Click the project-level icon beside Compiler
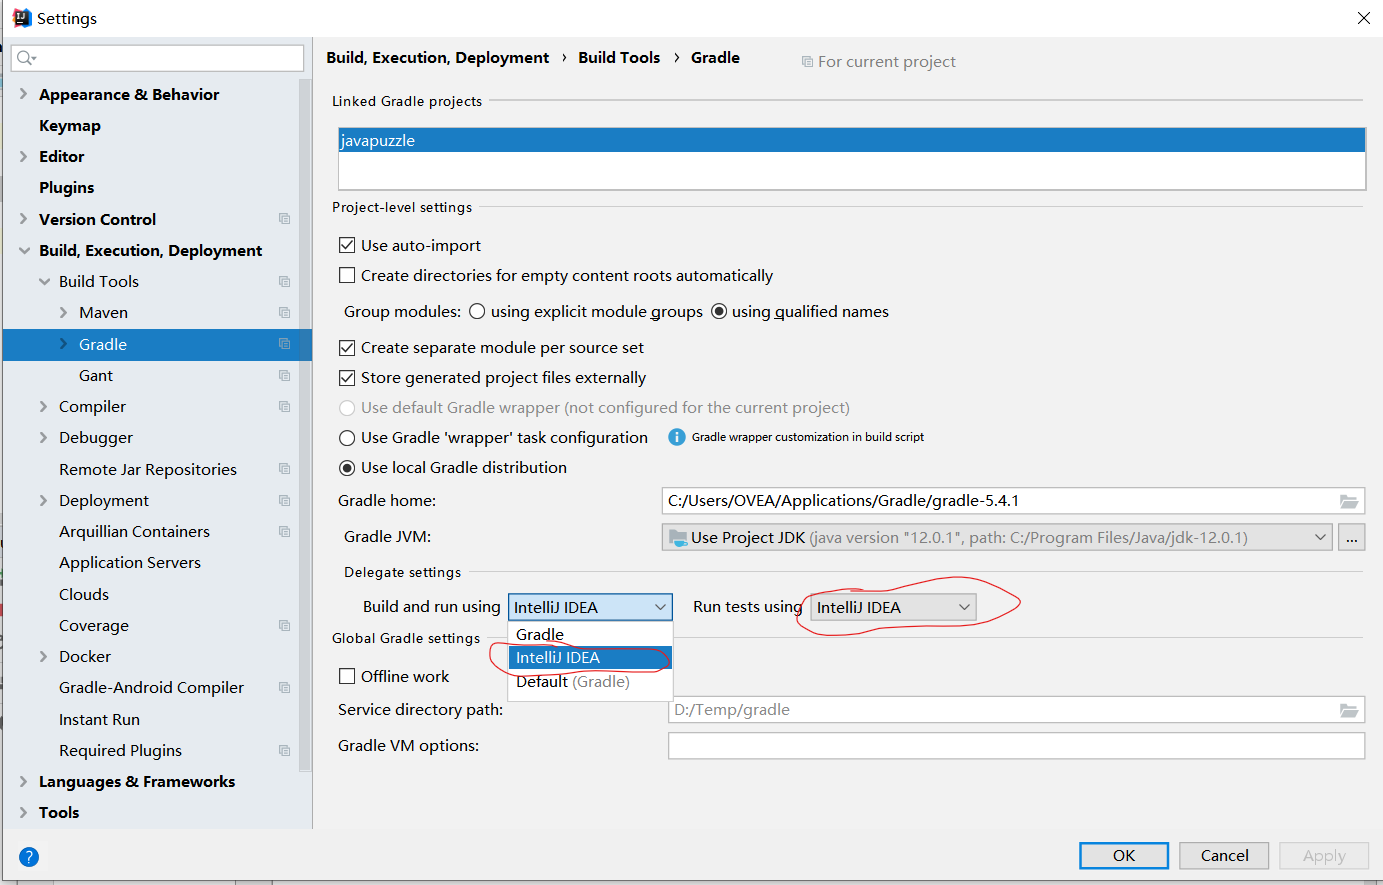Viewport: 1383px width, 885px height. tap(285, 406)
